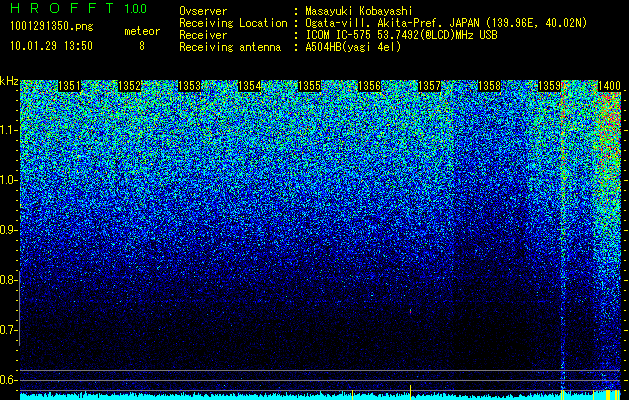This screenshot has height=400, width=629.
Task: Click the 0.8 frequency axis label
Action: (8, 280)
